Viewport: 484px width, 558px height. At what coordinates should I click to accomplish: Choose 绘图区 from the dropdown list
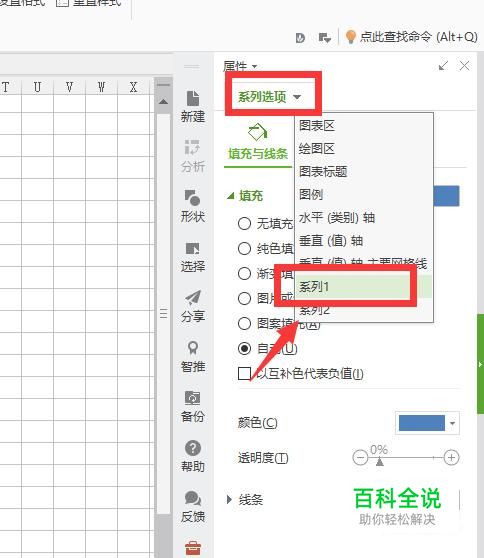point(364,148)
